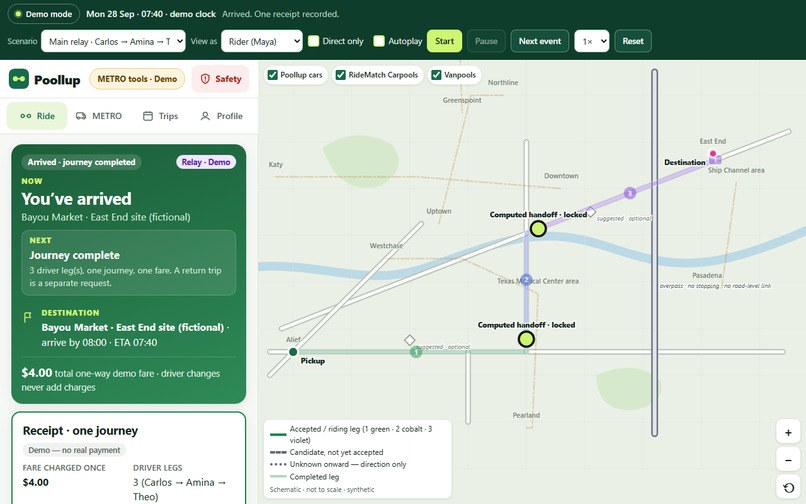Click the Reset button
The height and width of the screenshot is (504, 806).
click(633, 41)
